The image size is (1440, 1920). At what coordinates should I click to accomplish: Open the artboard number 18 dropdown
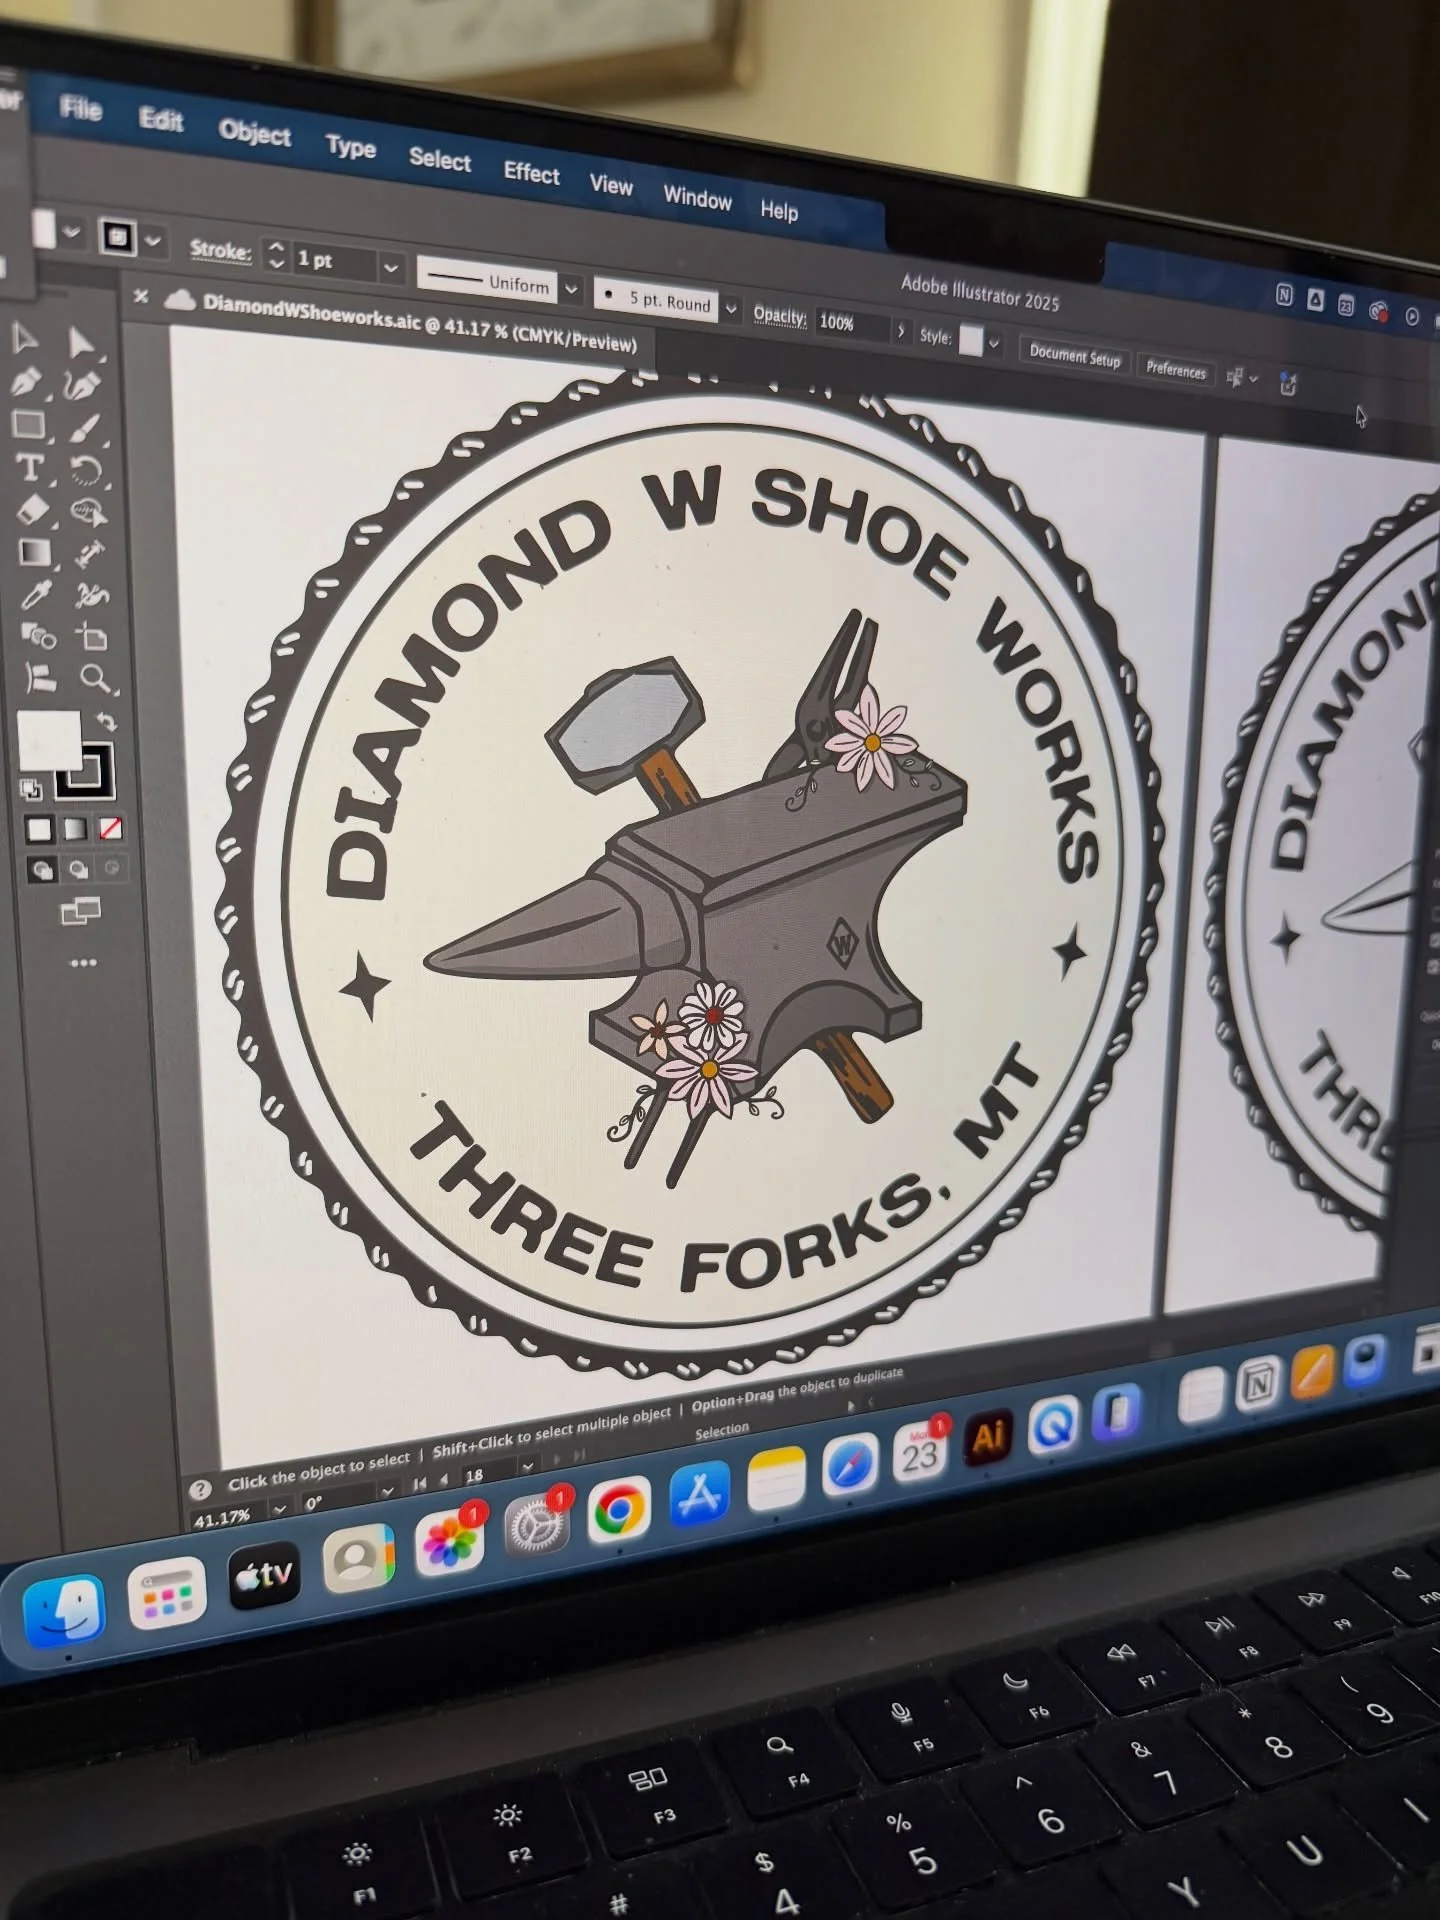527,1466
